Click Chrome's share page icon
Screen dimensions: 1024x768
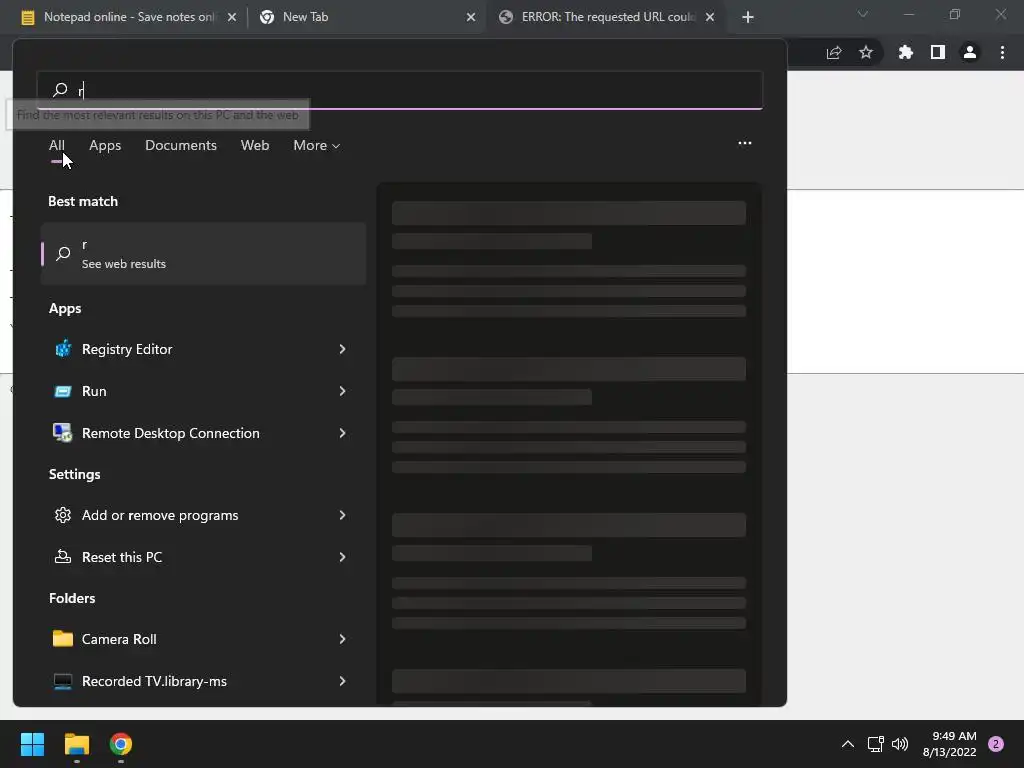pyautogui.click(x=834, y=53)
